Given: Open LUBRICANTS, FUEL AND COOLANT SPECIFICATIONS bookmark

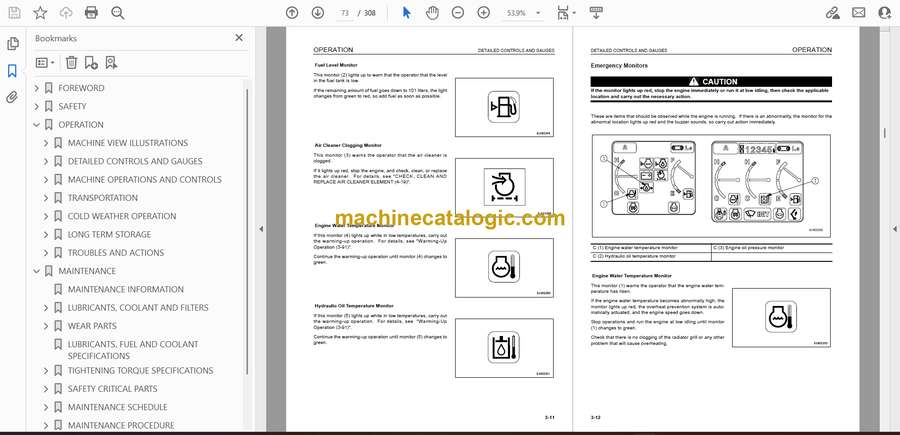Looking at the screenshot, I should tap(133, 349).
